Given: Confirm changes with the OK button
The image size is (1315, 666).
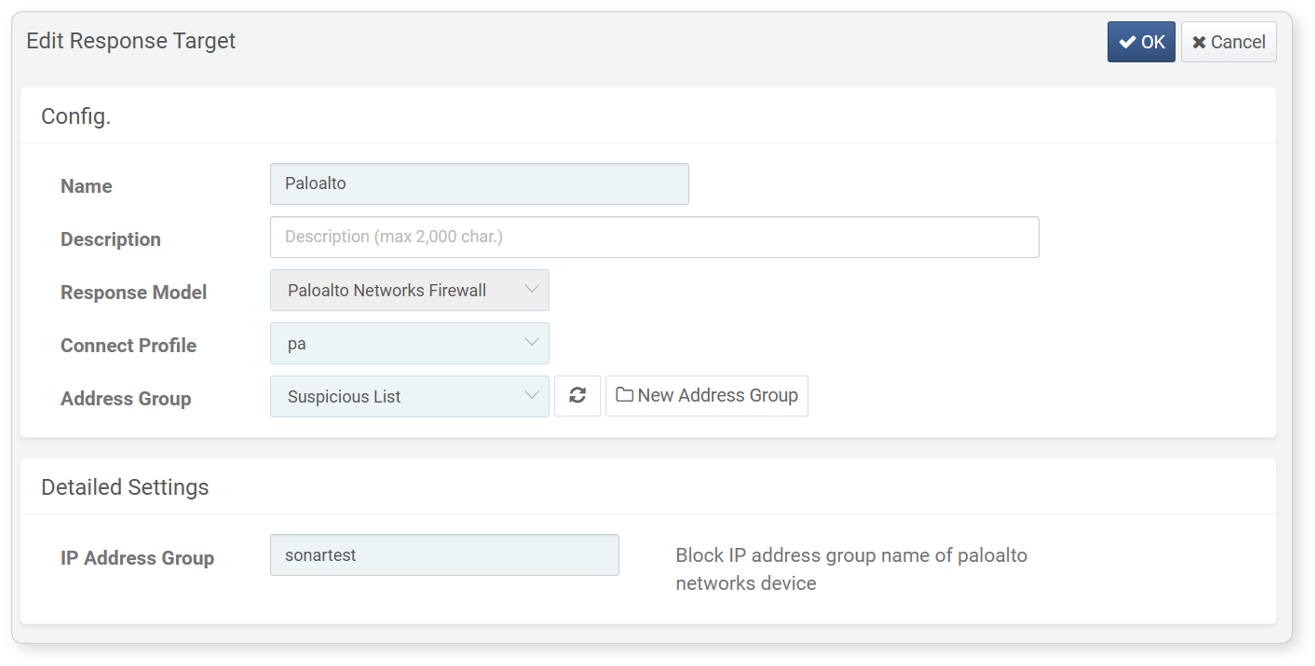Looking at the screenshot, I should coord(1141,42).
